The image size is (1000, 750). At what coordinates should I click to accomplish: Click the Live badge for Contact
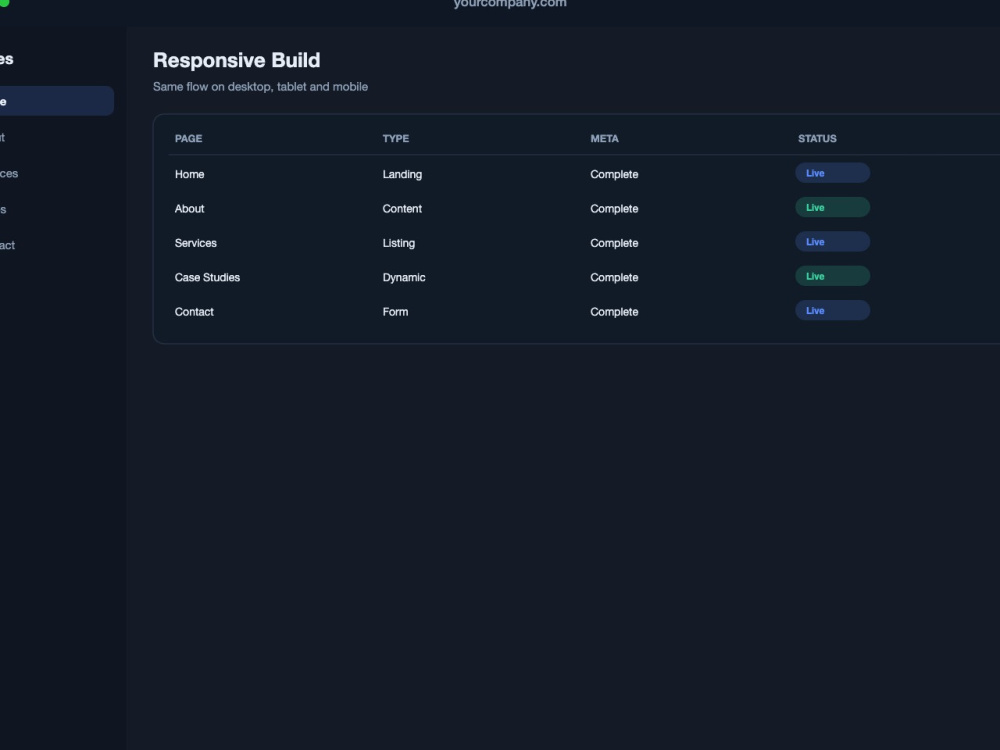click(x=832, y=311)
